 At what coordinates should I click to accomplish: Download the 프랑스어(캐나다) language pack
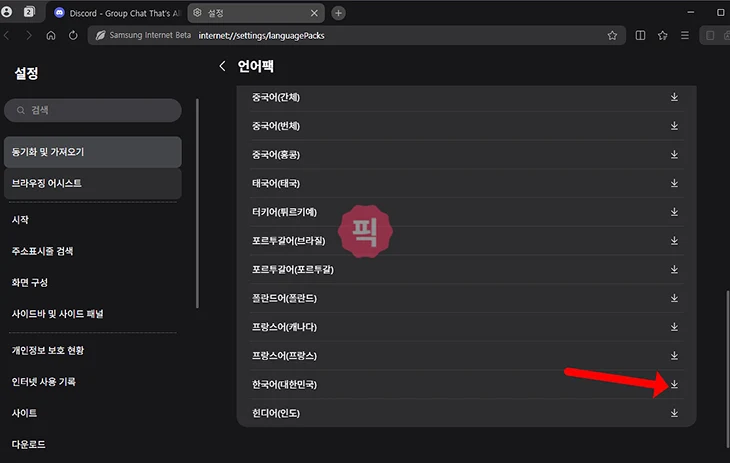pyautogui.click(x=674, y=327)
